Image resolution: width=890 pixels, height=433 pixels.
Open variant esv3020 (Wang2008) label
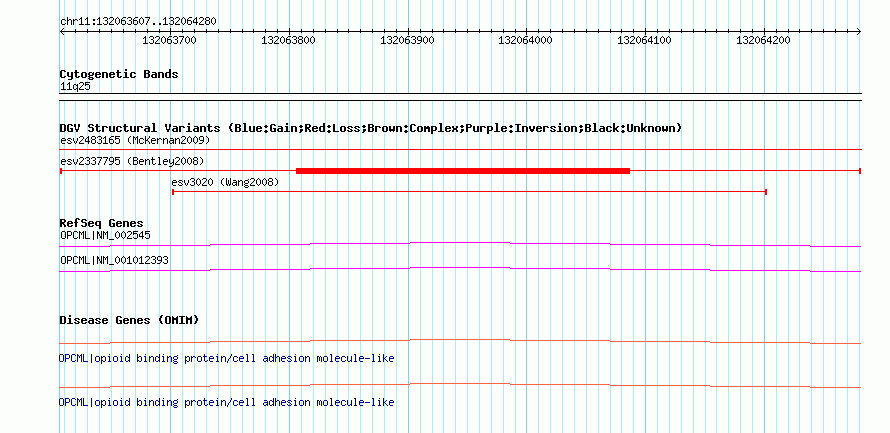pyautogui.click(x=225, y=182)
